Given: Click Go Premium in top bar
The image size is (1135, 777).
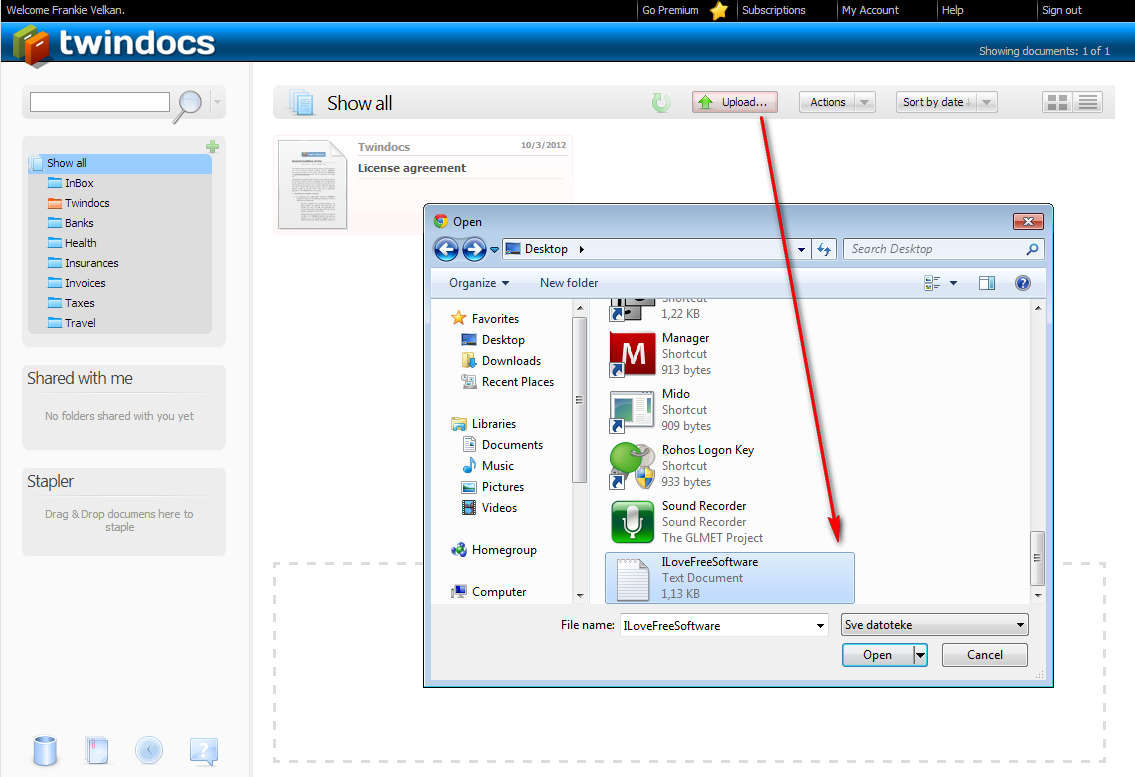Looking at the screenshot, I should coord(670,10).
